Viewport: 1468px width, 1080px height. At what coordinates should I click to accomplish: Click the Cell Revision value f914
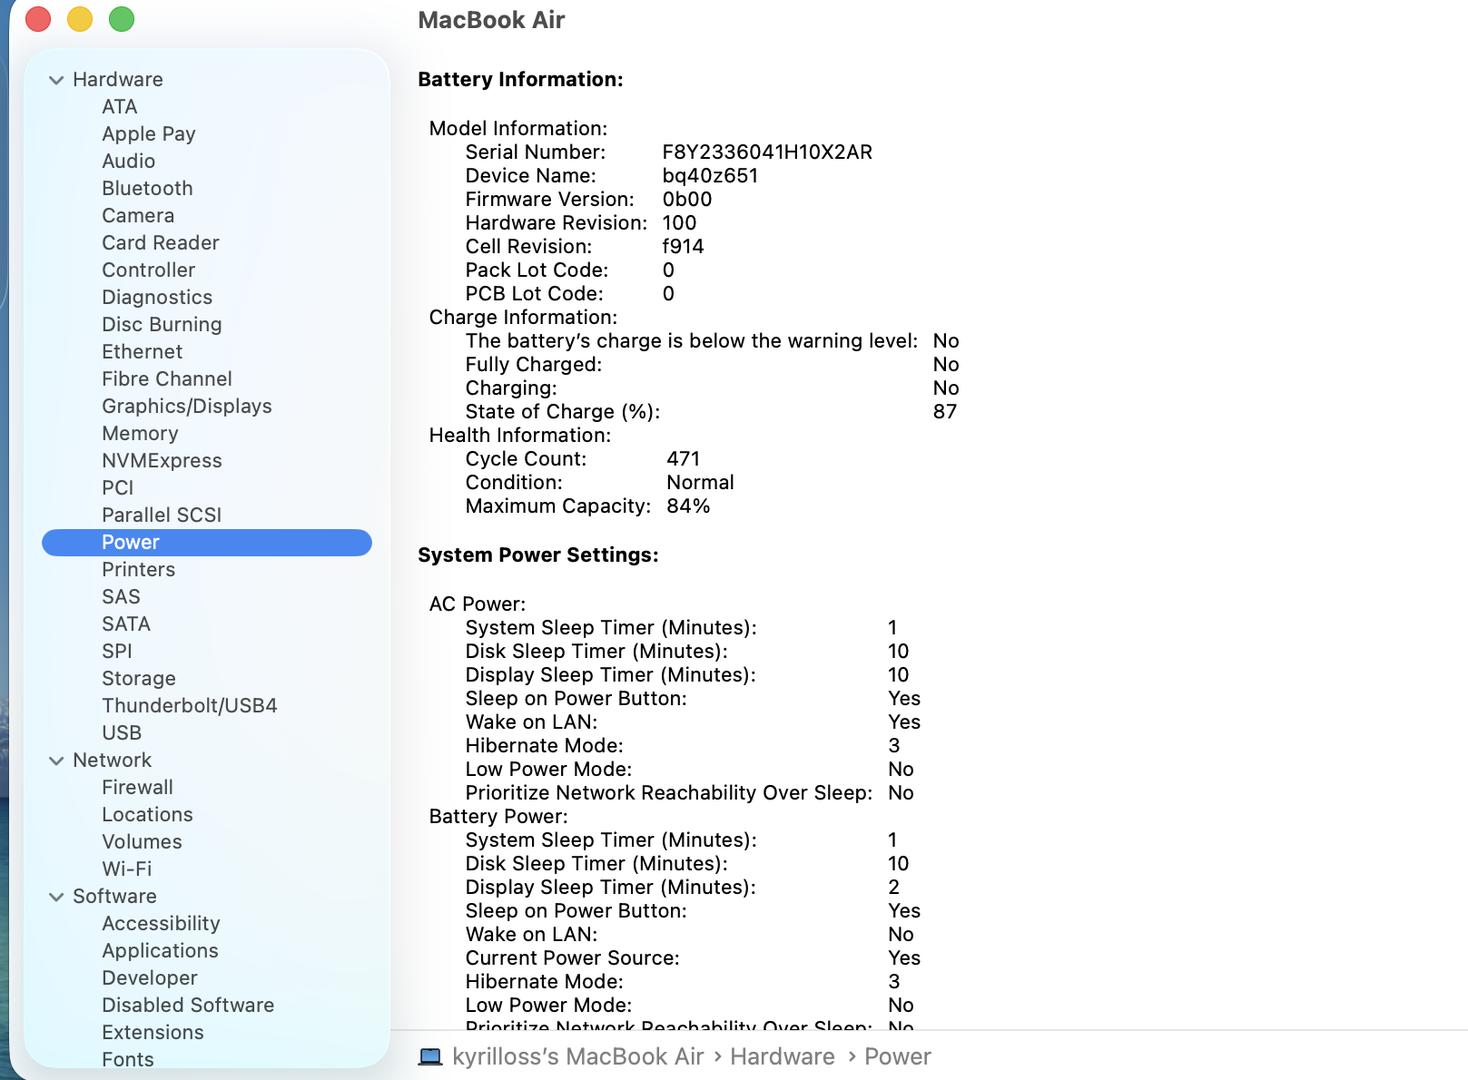point(683,246)
